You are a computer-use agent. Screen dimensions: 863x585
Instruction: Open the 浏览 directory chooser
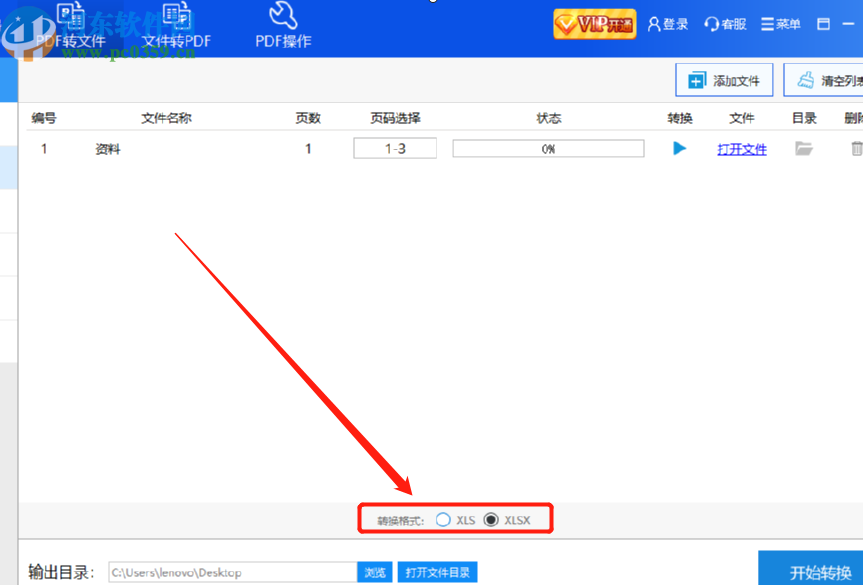pos(375,572)
